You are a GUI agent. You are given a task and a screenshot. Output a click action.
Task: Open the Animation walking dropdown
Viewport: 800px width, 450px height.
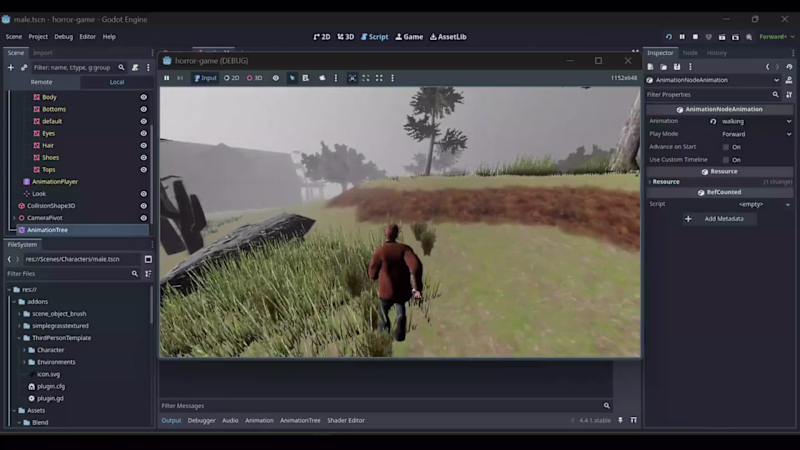click(x=757, y=121)
